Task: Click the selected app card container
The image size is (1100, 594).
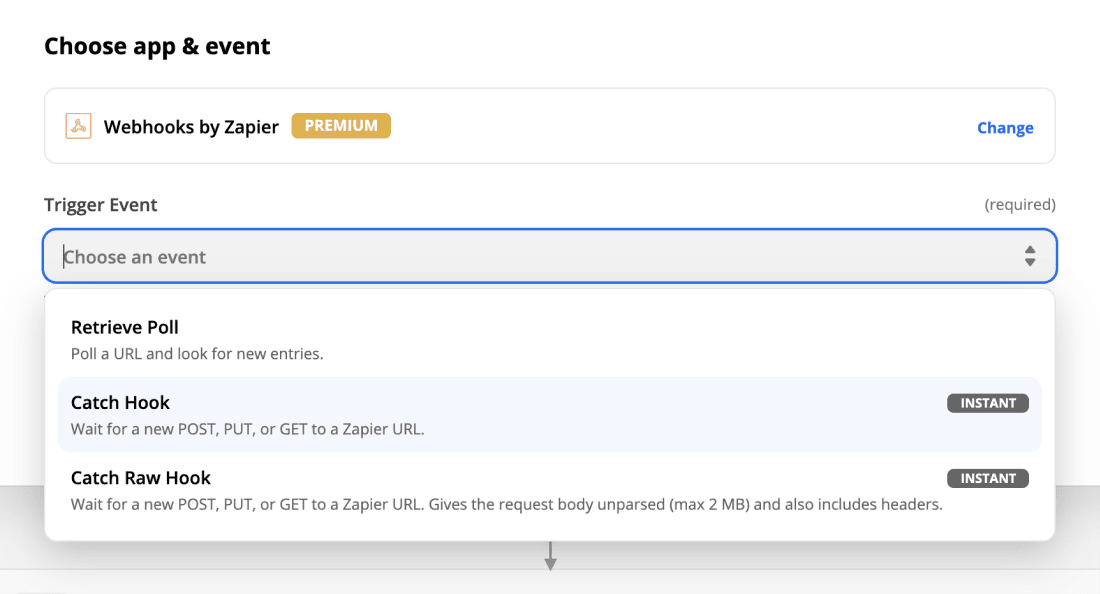Action: pos(550,126)
